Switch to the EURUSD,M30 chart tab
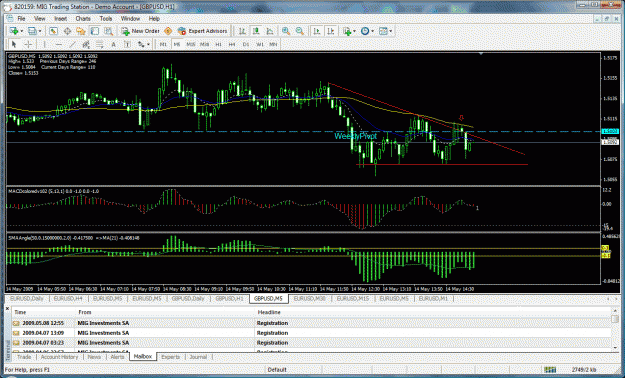625x378 pixels. [310, 298]
